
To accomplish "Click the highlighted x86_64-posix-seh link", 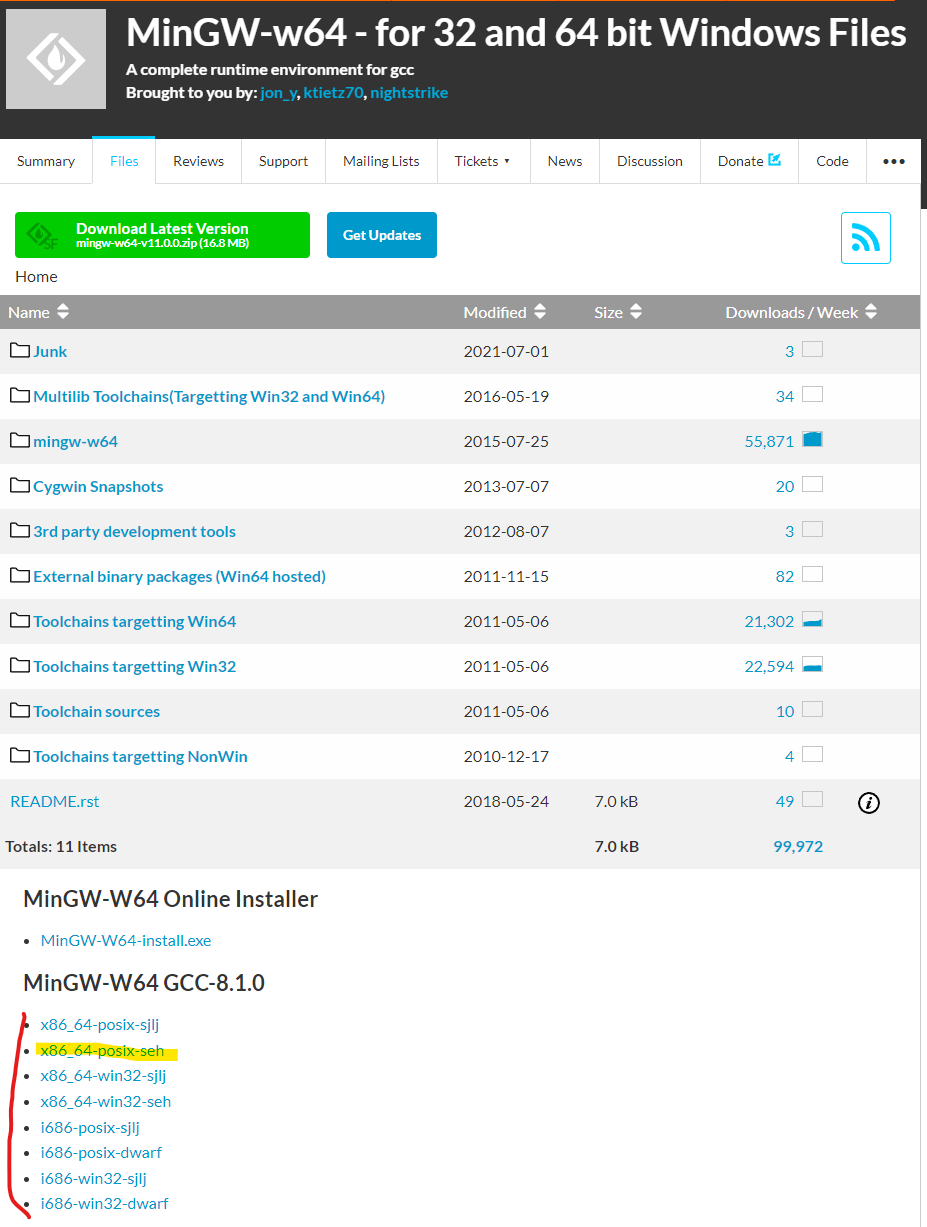I will pyautogui.click(x=102, y=1050).
